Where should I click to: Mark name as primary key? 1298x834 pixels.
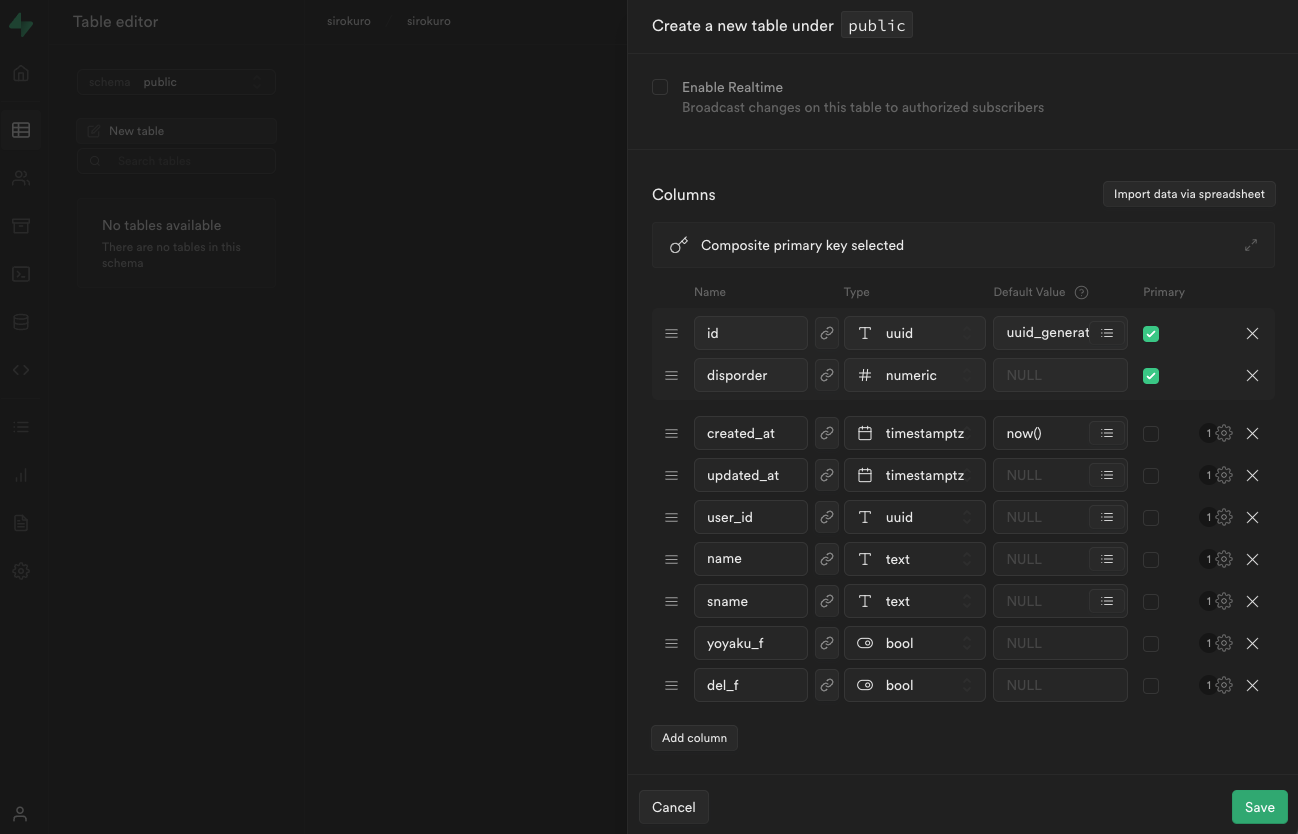(x=1151, y=560)
